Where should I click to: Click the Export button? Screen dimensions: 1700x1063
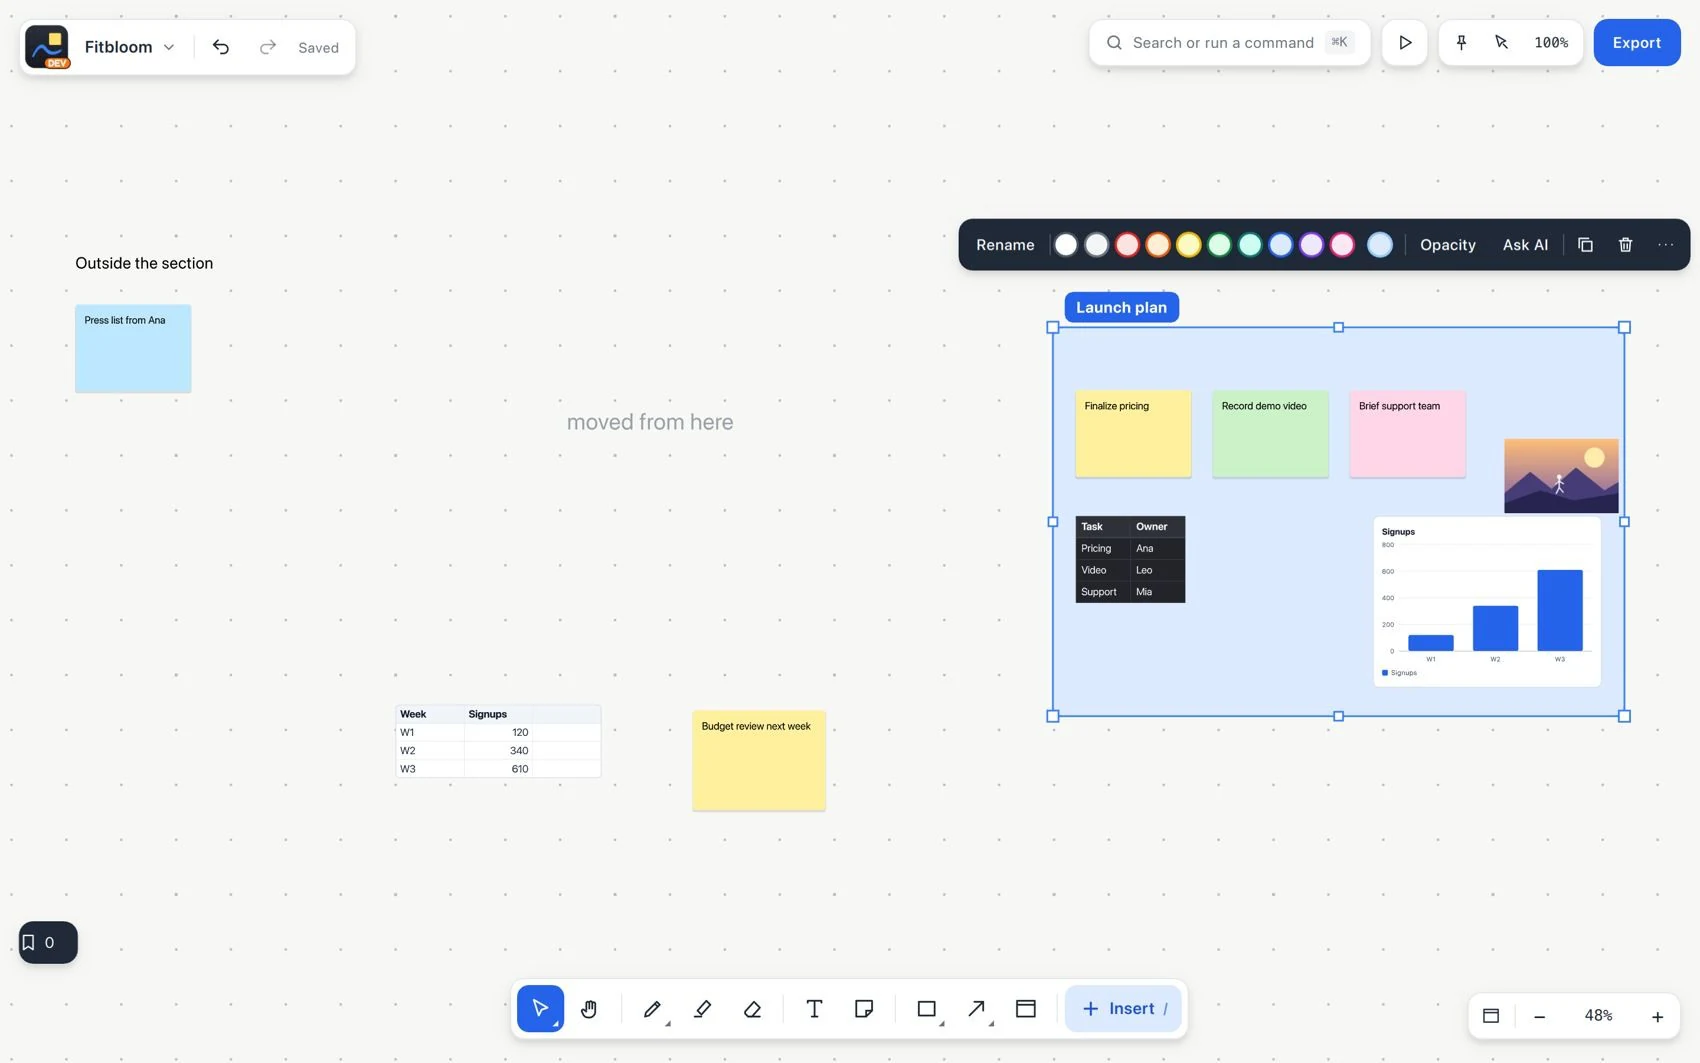1637,43
